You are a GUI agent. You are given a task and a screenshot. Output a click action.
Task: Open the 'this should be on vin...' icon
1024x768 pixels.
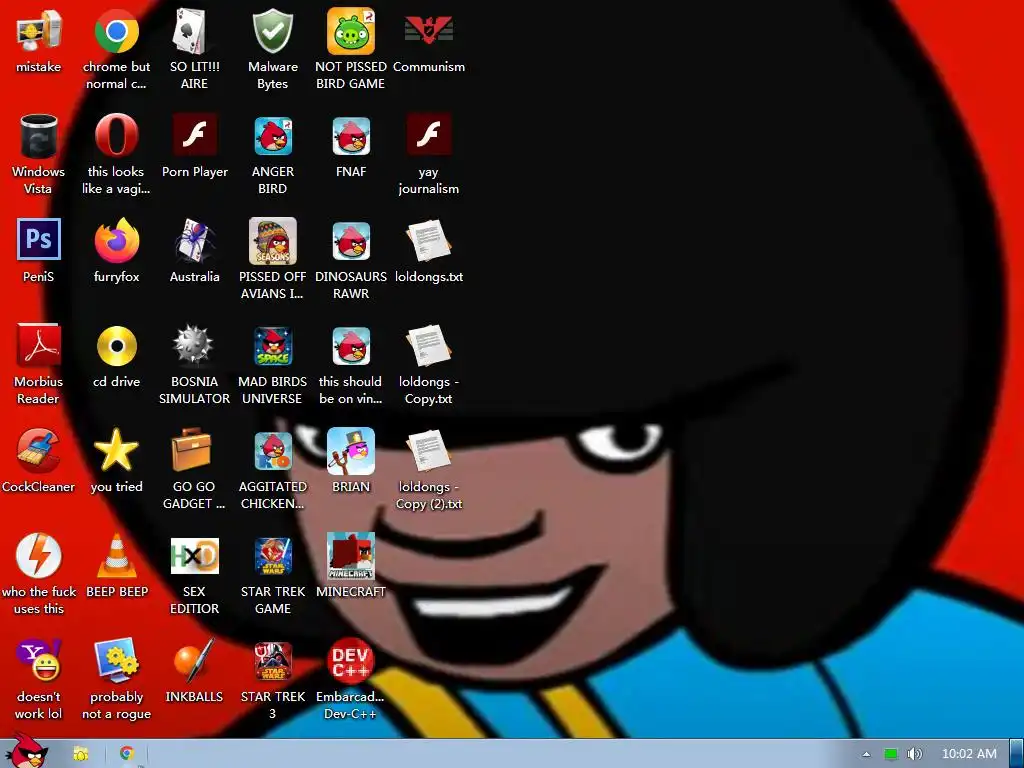pos(351,346)
